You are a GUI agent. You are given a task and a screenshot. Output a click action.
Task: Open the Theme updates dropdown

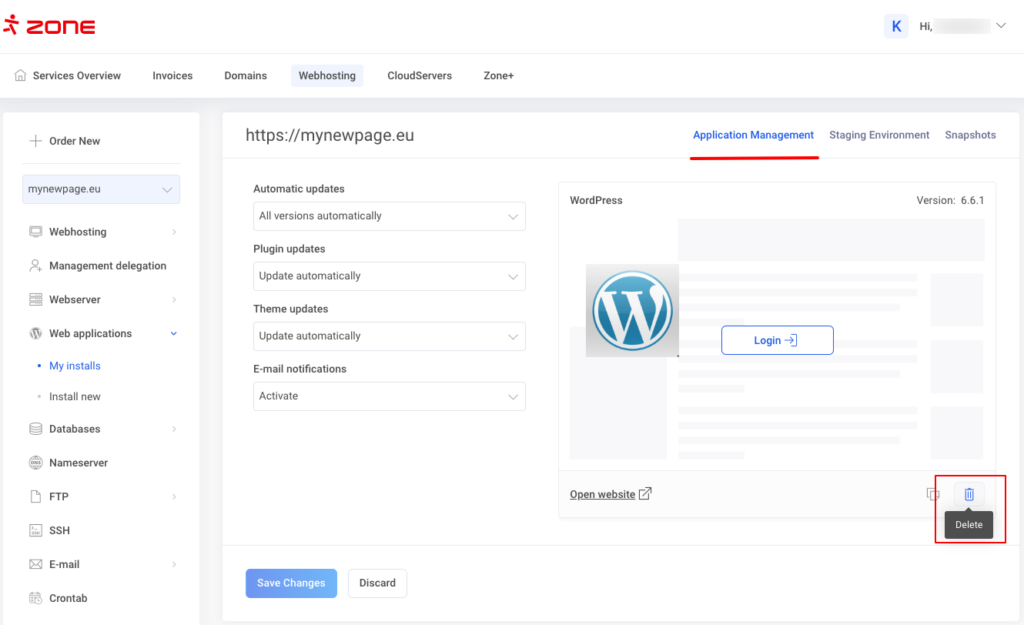tap(389, 336)
